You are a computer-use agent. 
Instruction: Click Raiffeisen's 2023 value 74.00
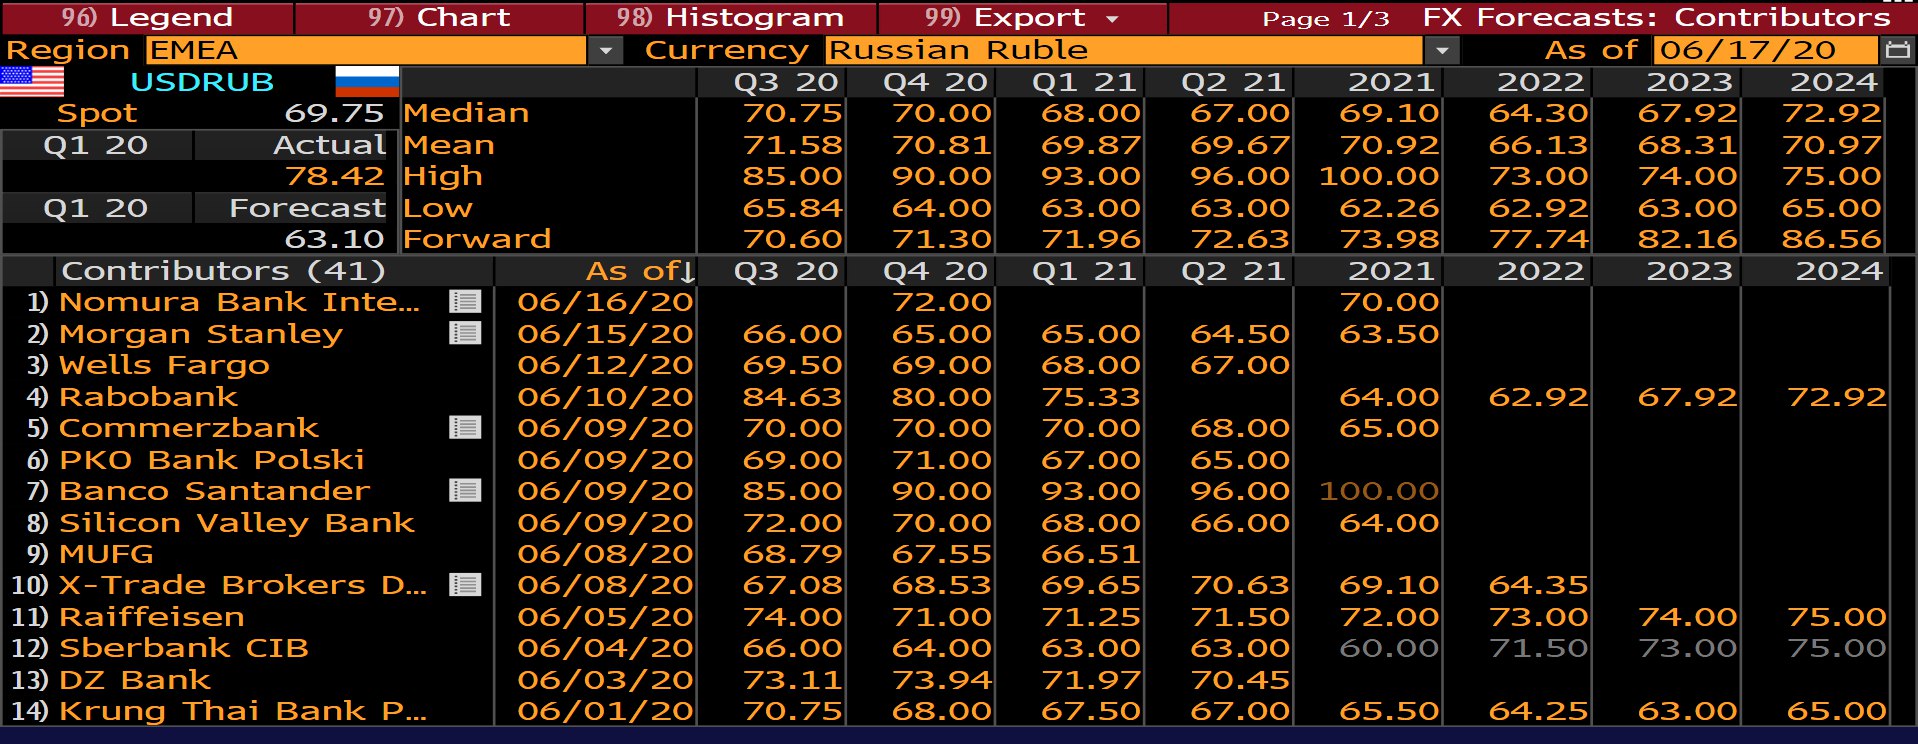click(1687, 617)
